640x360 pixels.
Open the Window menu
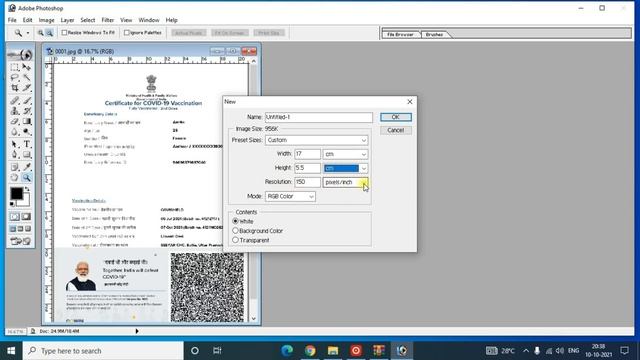(149, 20)
